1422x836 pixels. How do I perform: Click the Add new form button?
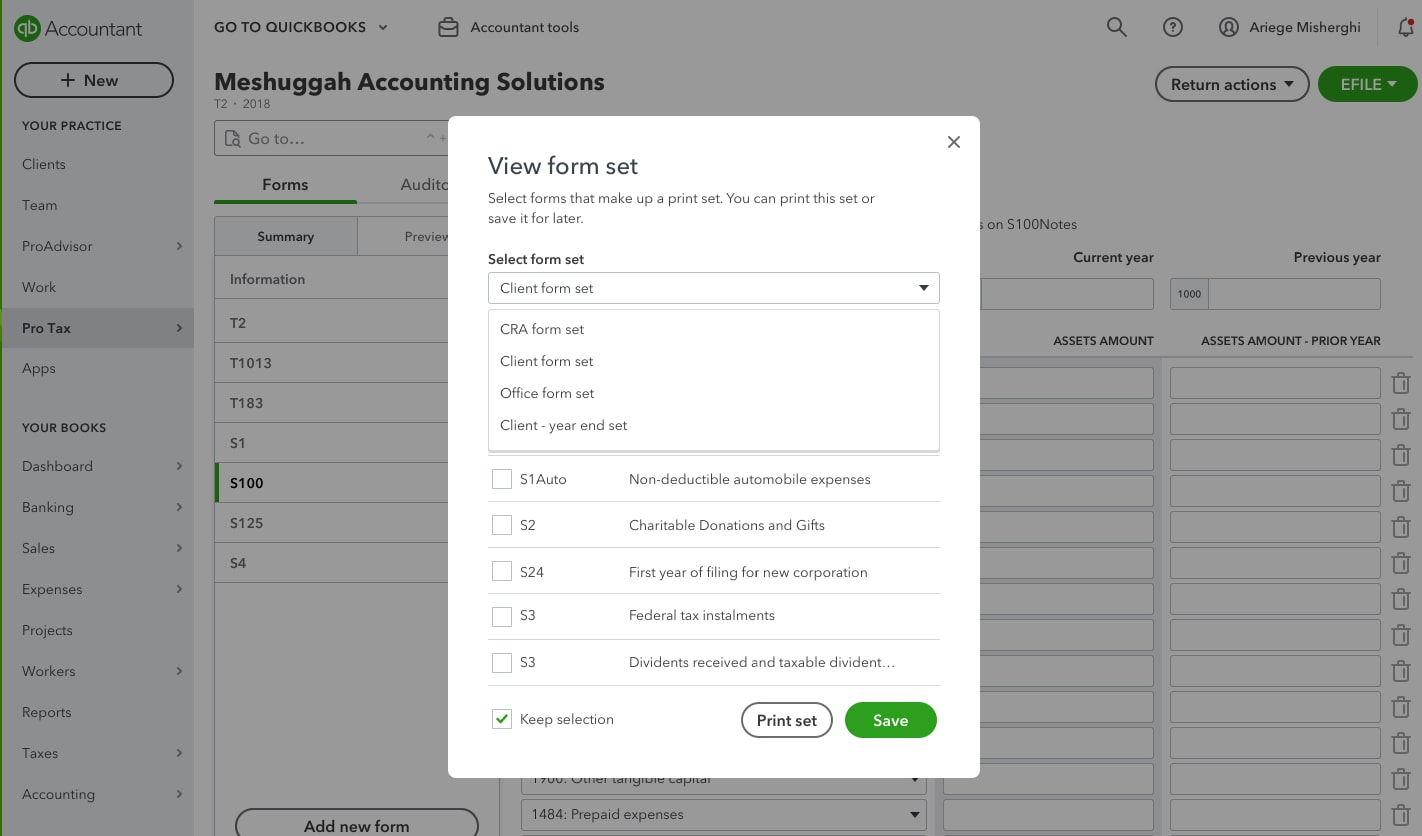357,826
